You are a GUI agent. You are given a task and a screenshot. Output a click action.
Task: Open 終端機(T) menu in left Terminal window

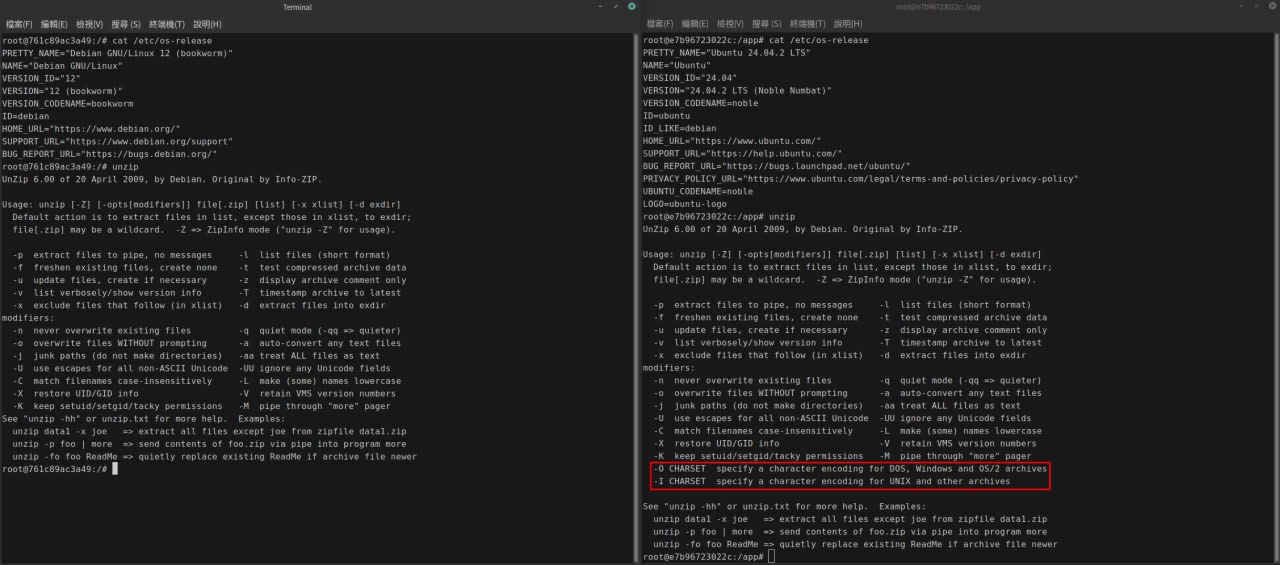167,23
